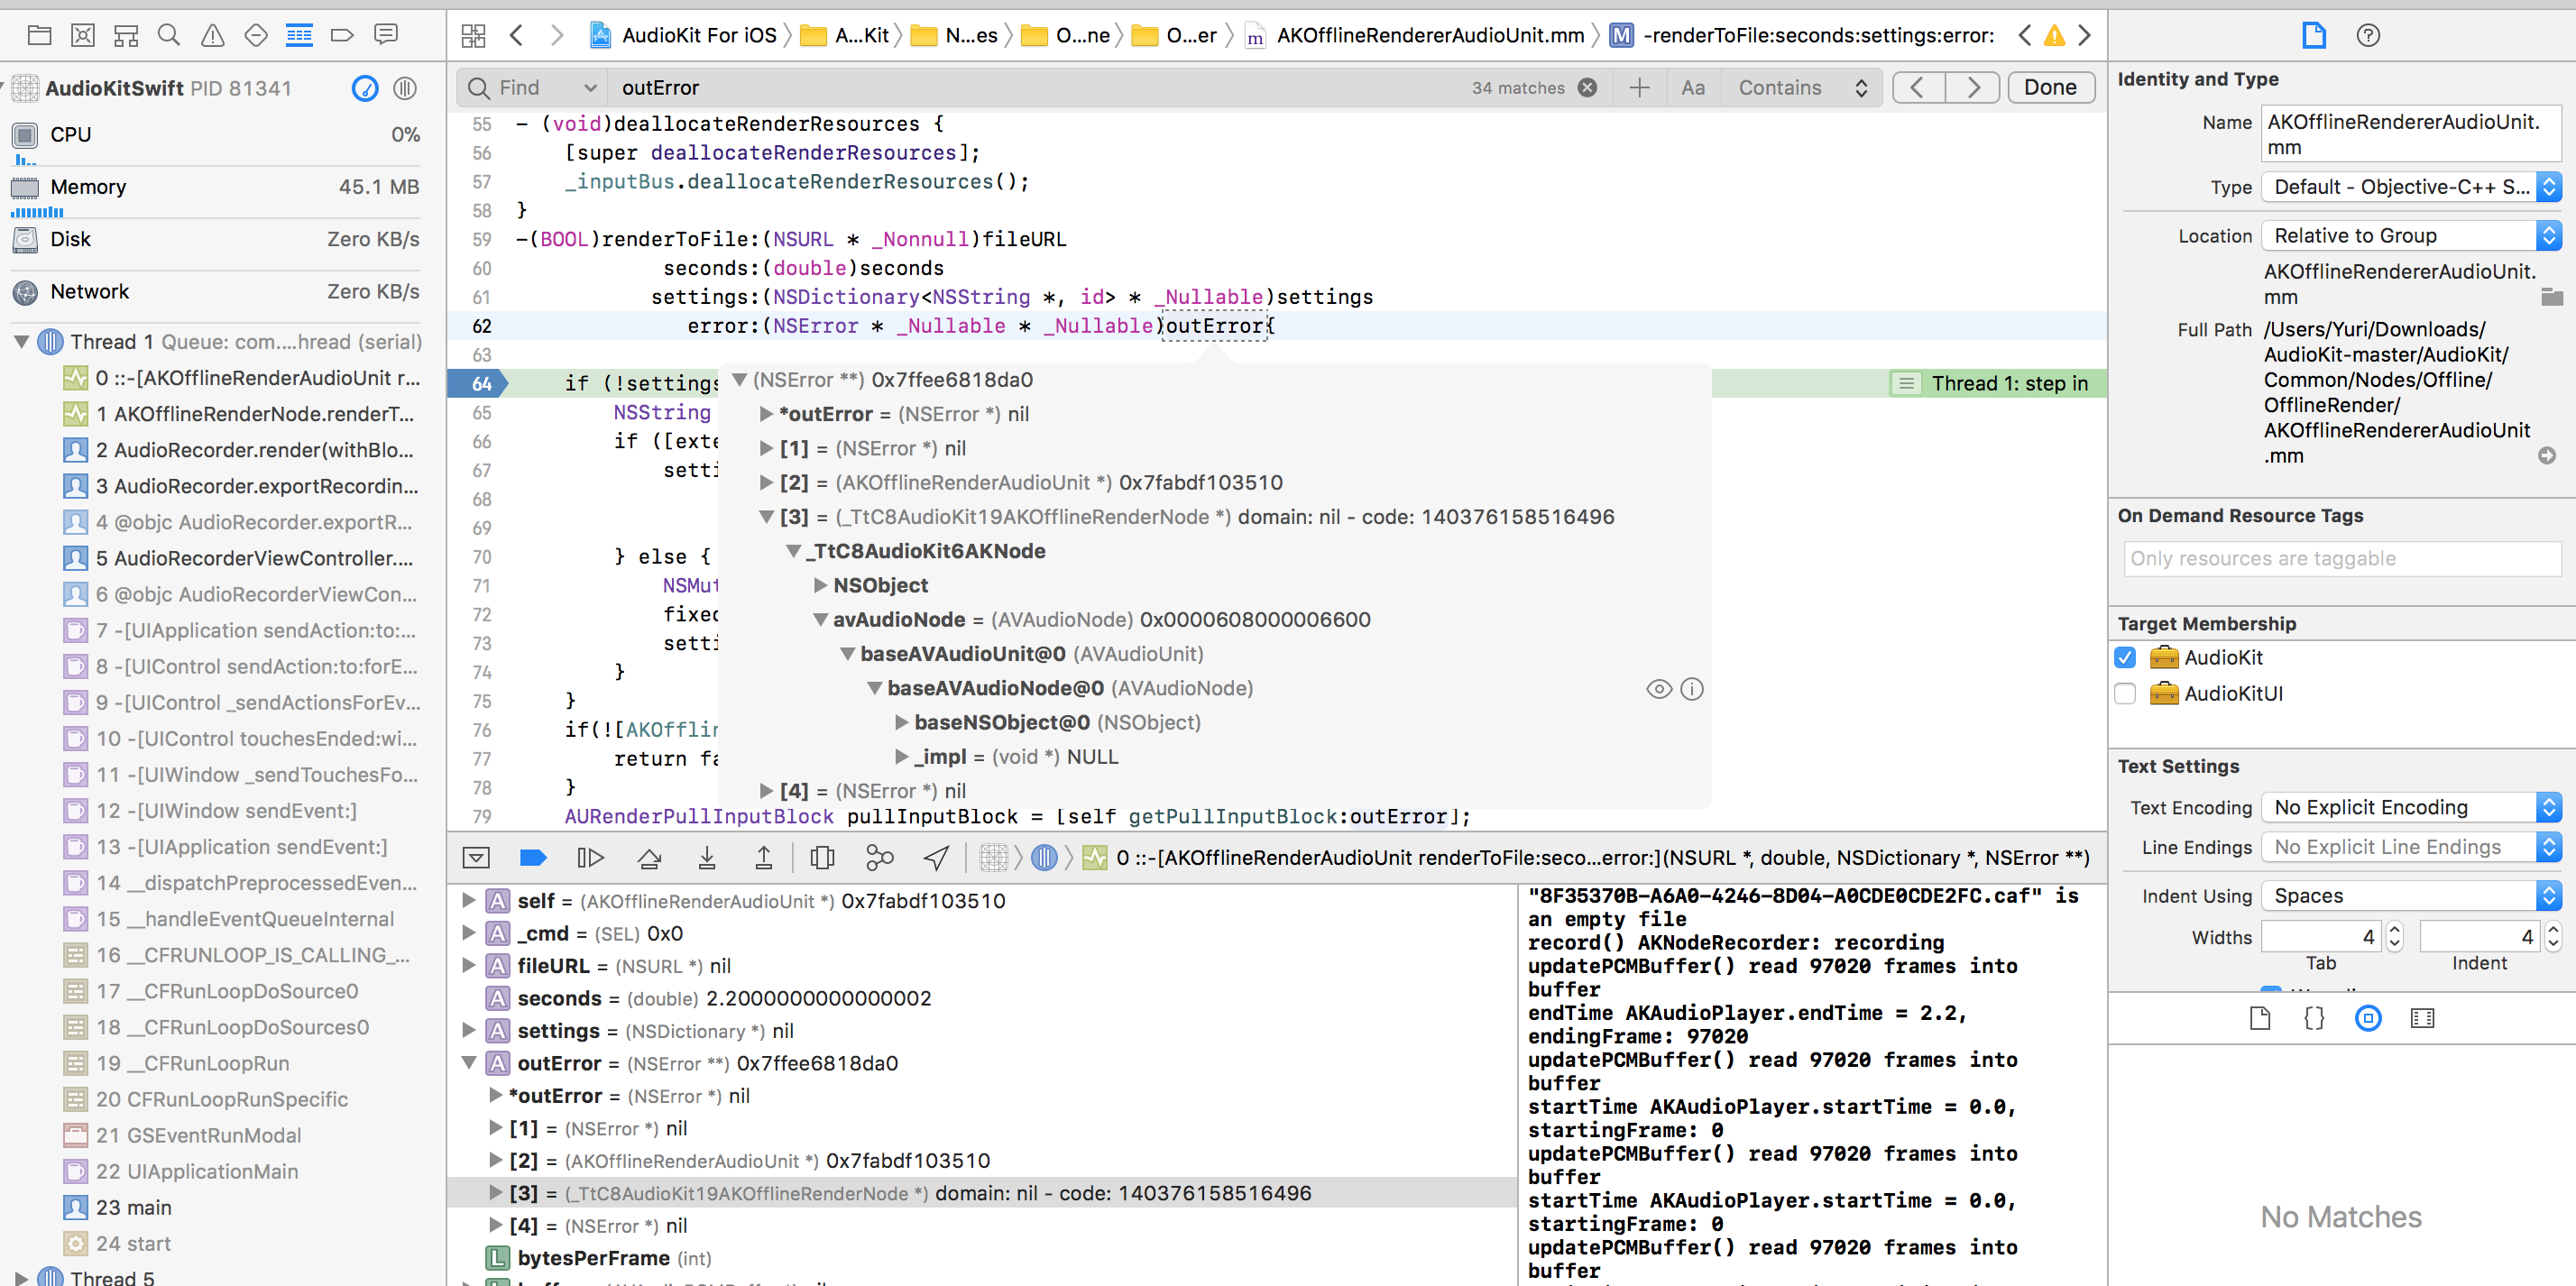Show the File inspector
The width and height of the screenshot is (2576, 1286).
click(2314, 36)
